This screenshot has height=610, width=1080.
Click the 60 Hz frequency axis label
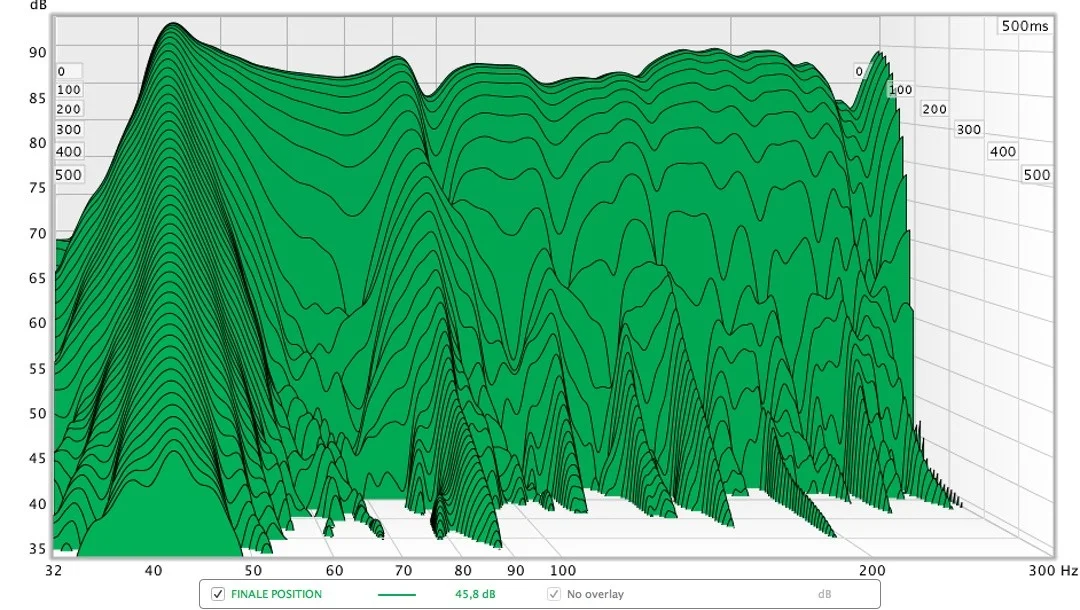point(335,570)
